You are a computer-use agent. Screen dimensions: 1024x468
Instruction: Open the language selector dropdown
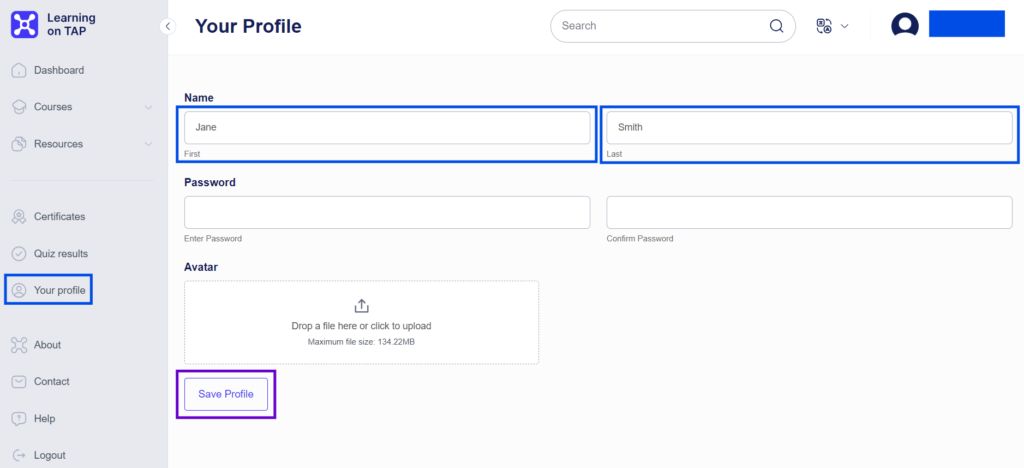832,26
